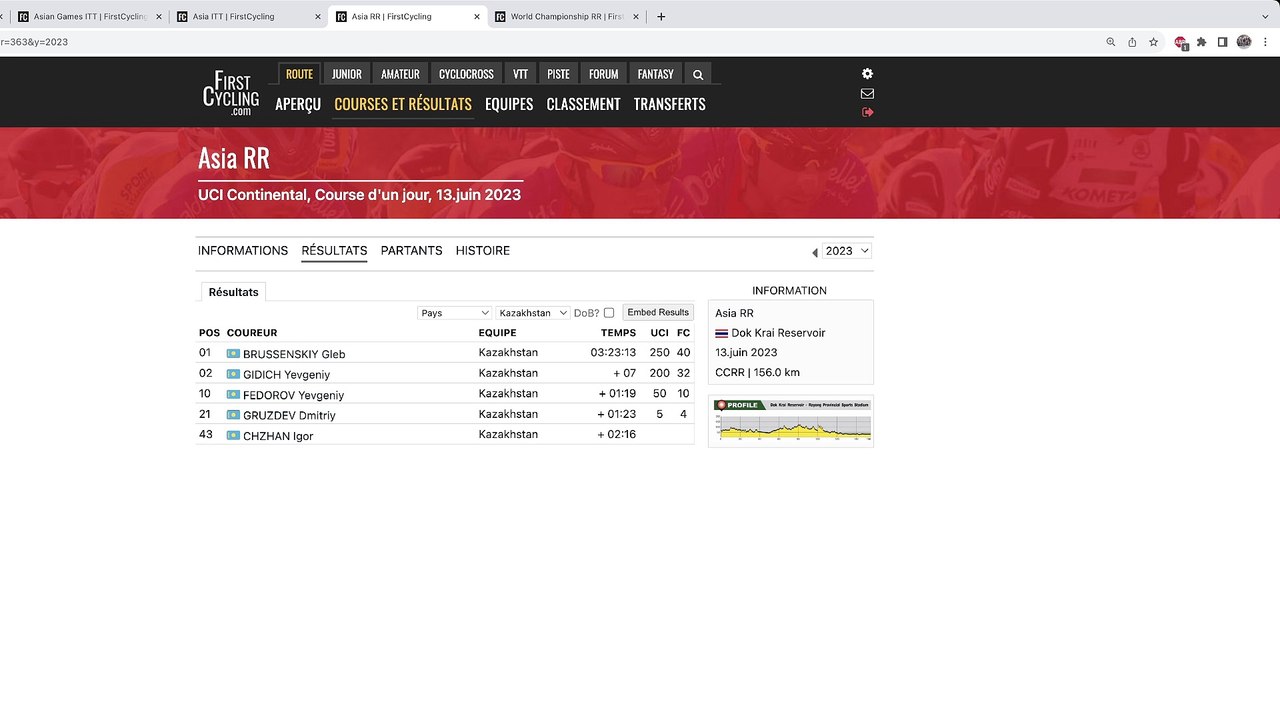Select the CYCLOCROSS category tab
This screenshot has width=1280, height=720.
pyautogui.click(x=466, y=74)
